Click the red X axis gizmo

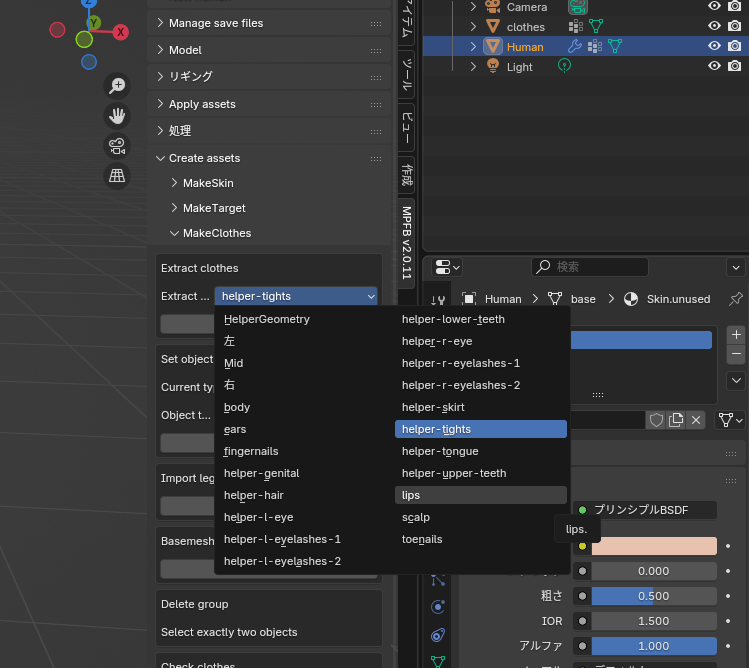pyautogui.click(x=121, y=32)
